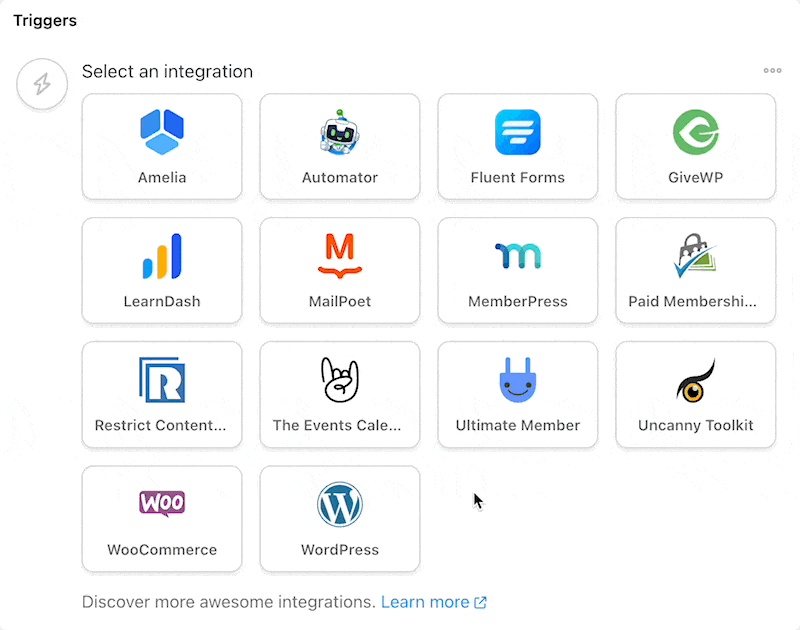Open the Learn more link
Screen dimensions: 800x630
434,602
